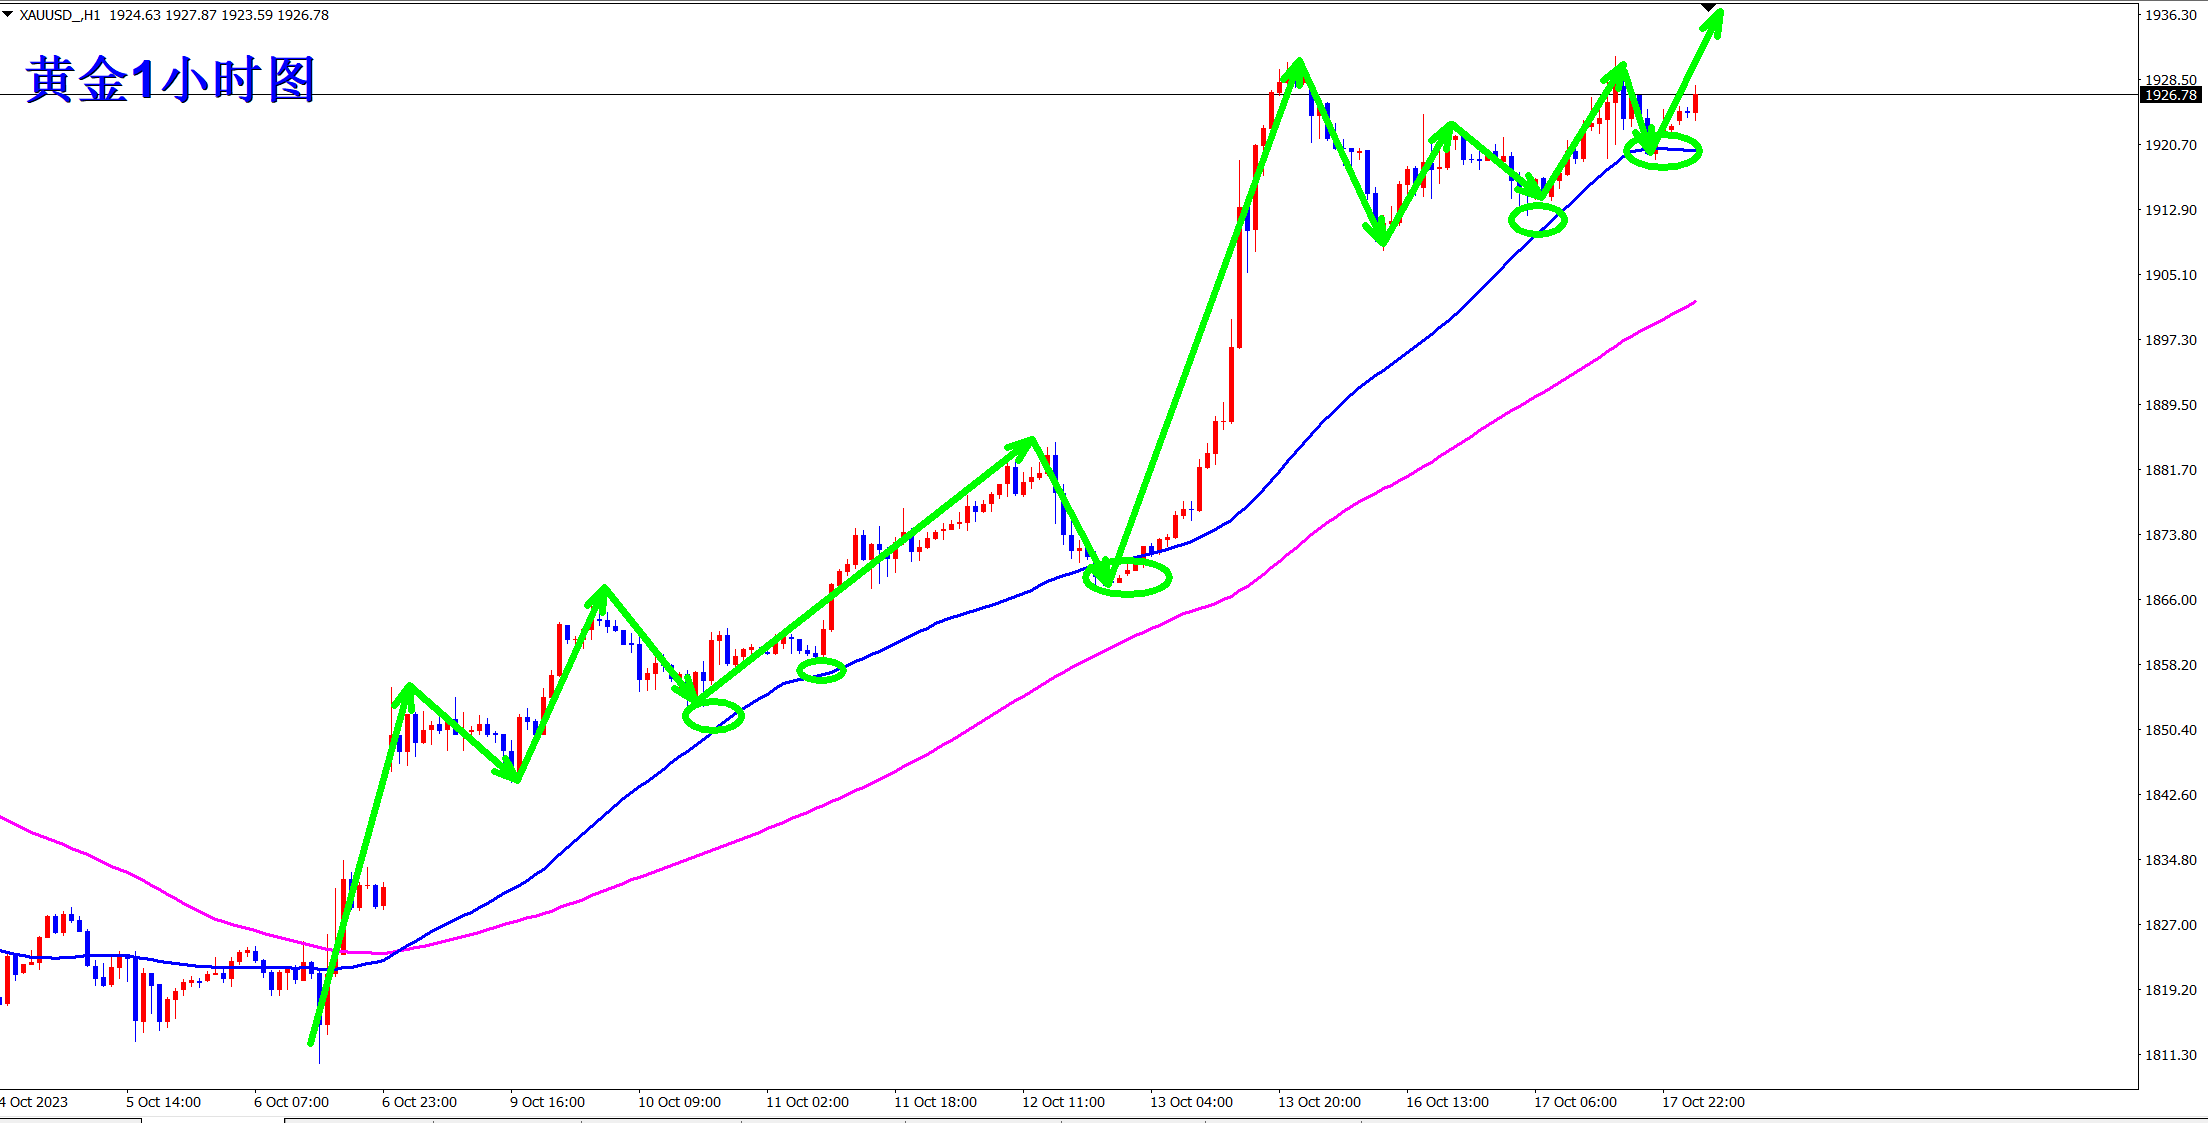Click the magenta moving average line end
This screenshot has height=1123, width=2208.
point(1694,302)
